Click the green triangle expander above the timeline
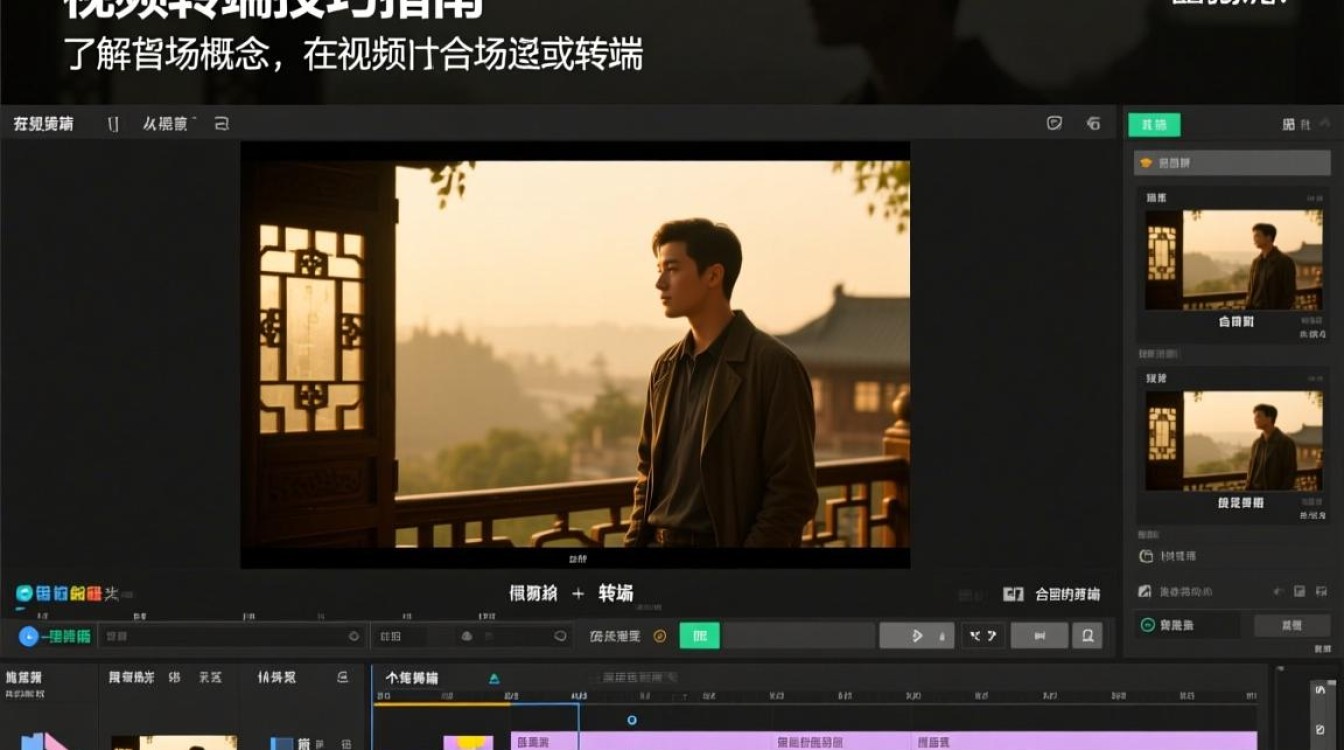Viewport: 1344px width, 750px height. click(493, 677)
